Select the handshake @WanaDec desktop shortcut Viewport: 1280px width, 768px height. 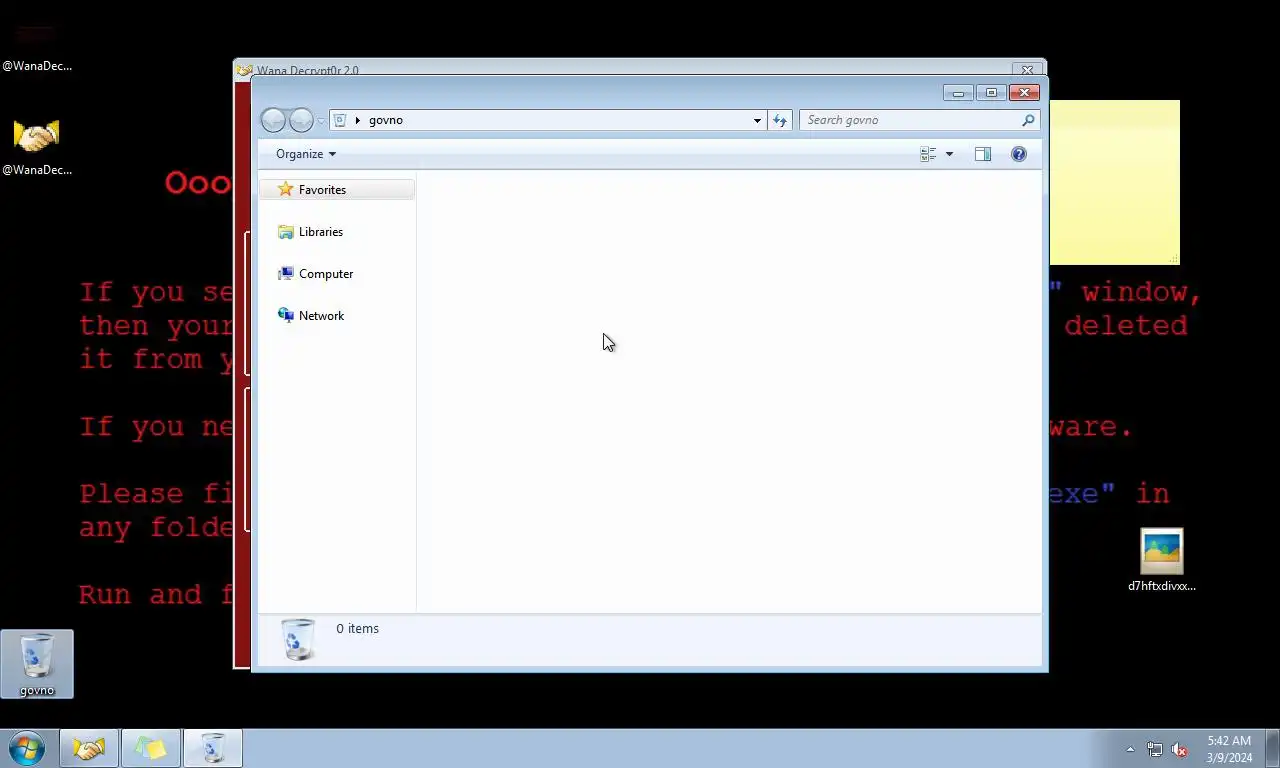click(37, 147)
